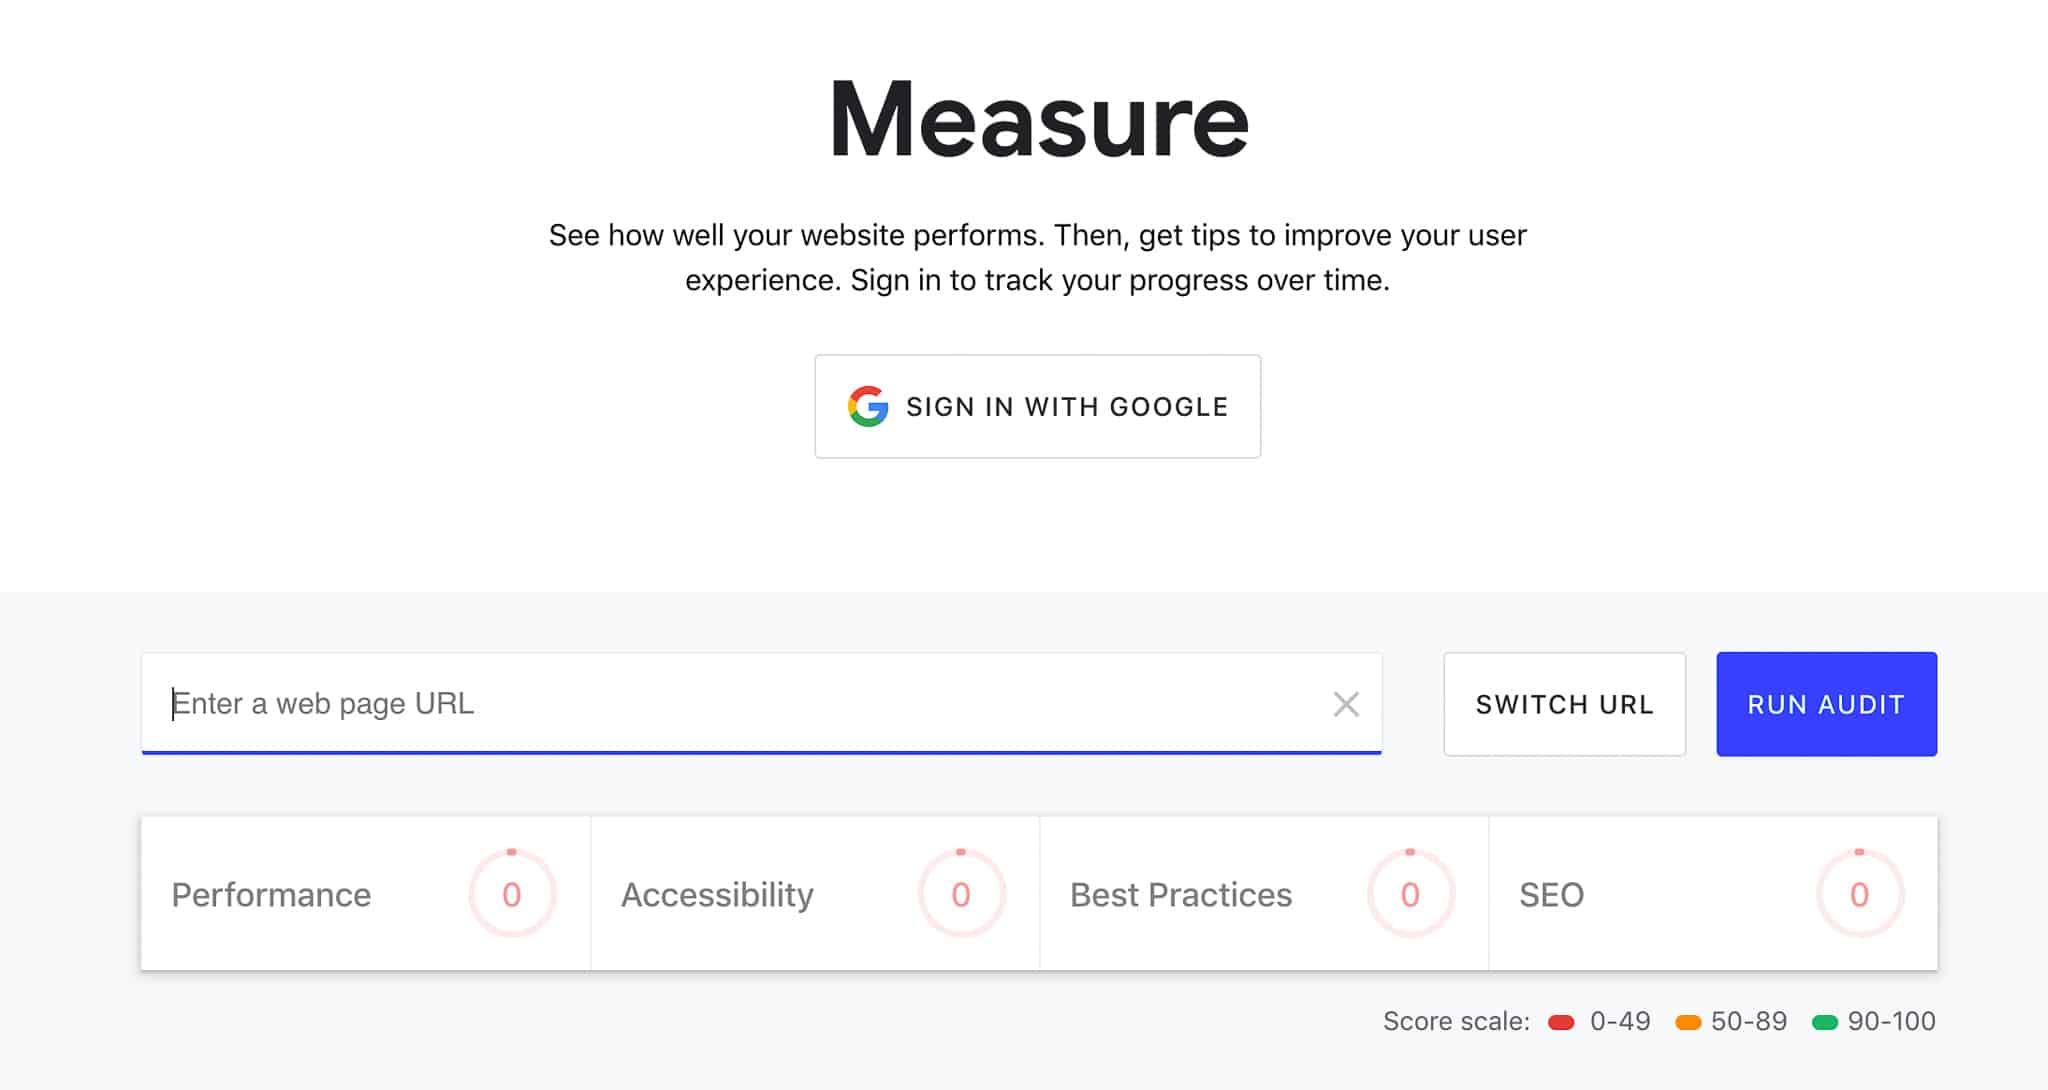2048x1090 pixels.
Task: Click the Measure page heading
Action: point(1038,120)
